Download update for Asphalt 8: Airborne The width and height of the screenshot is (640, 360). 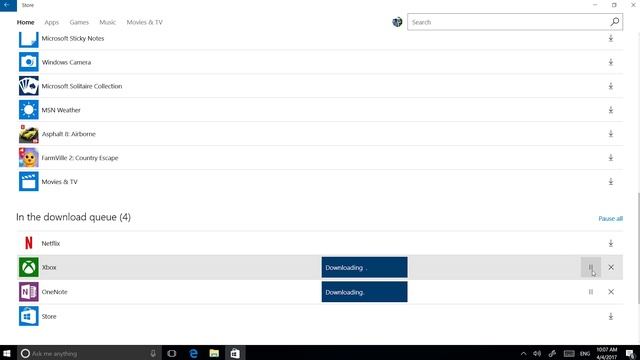(x=611, y=134)
